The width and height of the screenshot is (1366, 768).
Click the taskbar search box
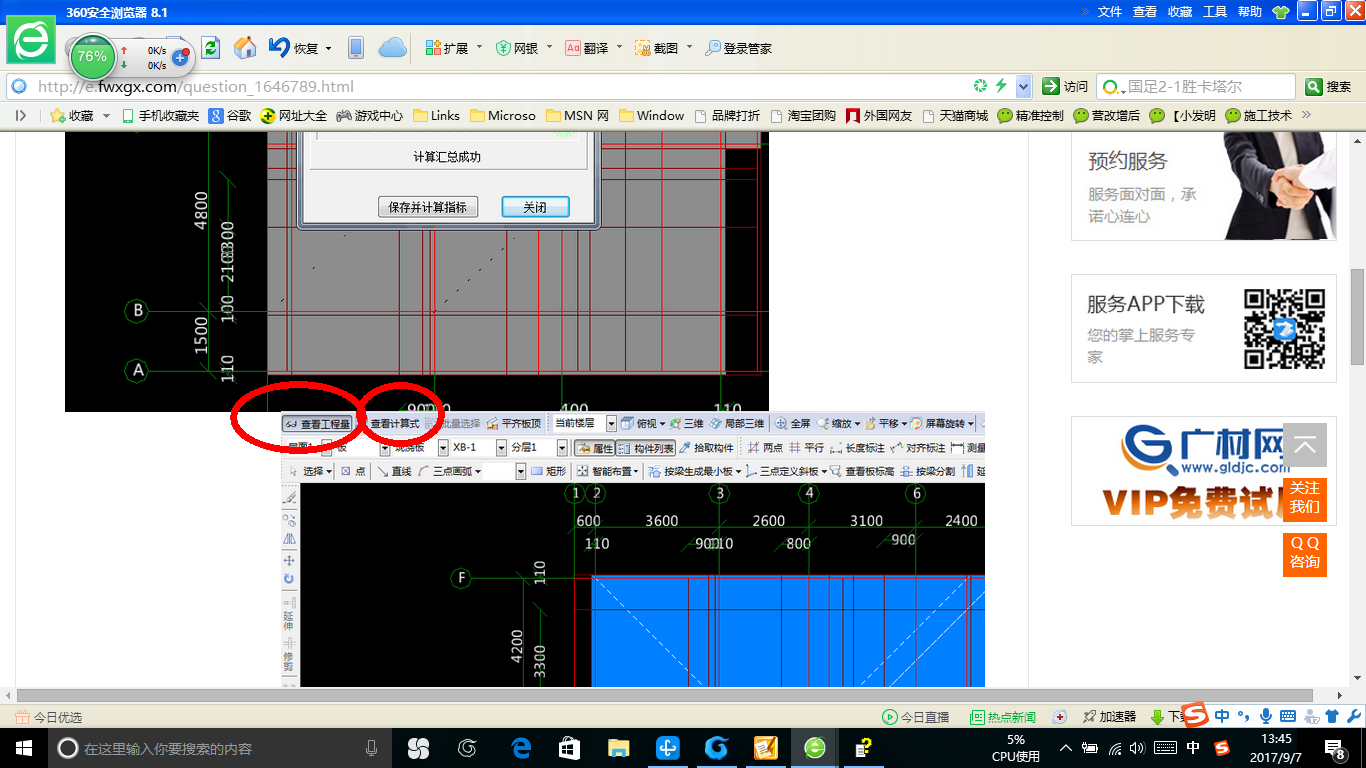point(219,748)
